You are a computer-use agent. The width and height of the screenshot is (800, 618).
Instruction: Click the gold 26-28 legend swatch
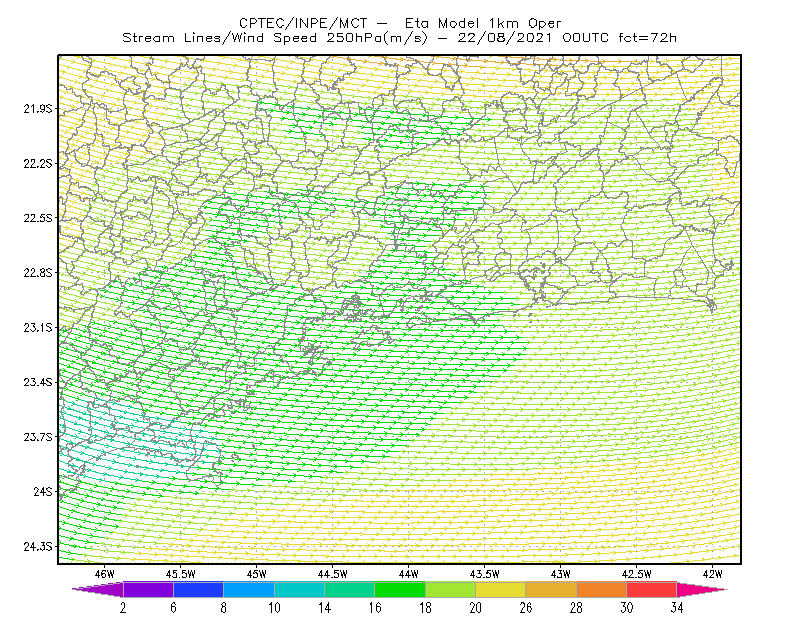(551, 589)
